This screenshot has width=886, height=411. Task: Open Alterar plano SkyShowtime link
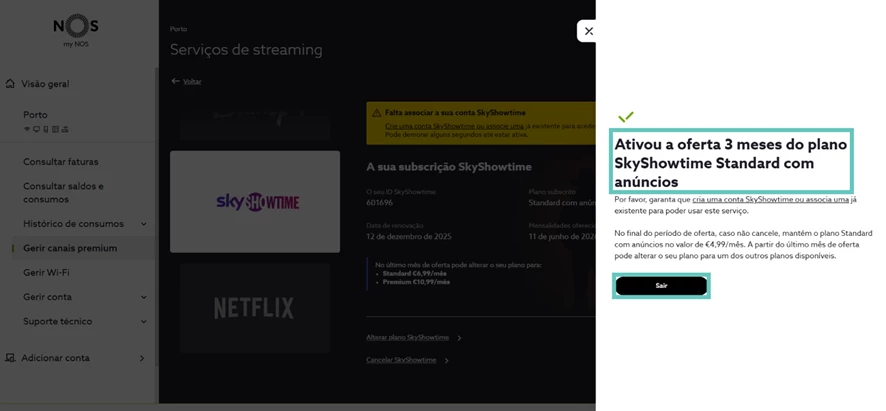[x=407, y=338]
